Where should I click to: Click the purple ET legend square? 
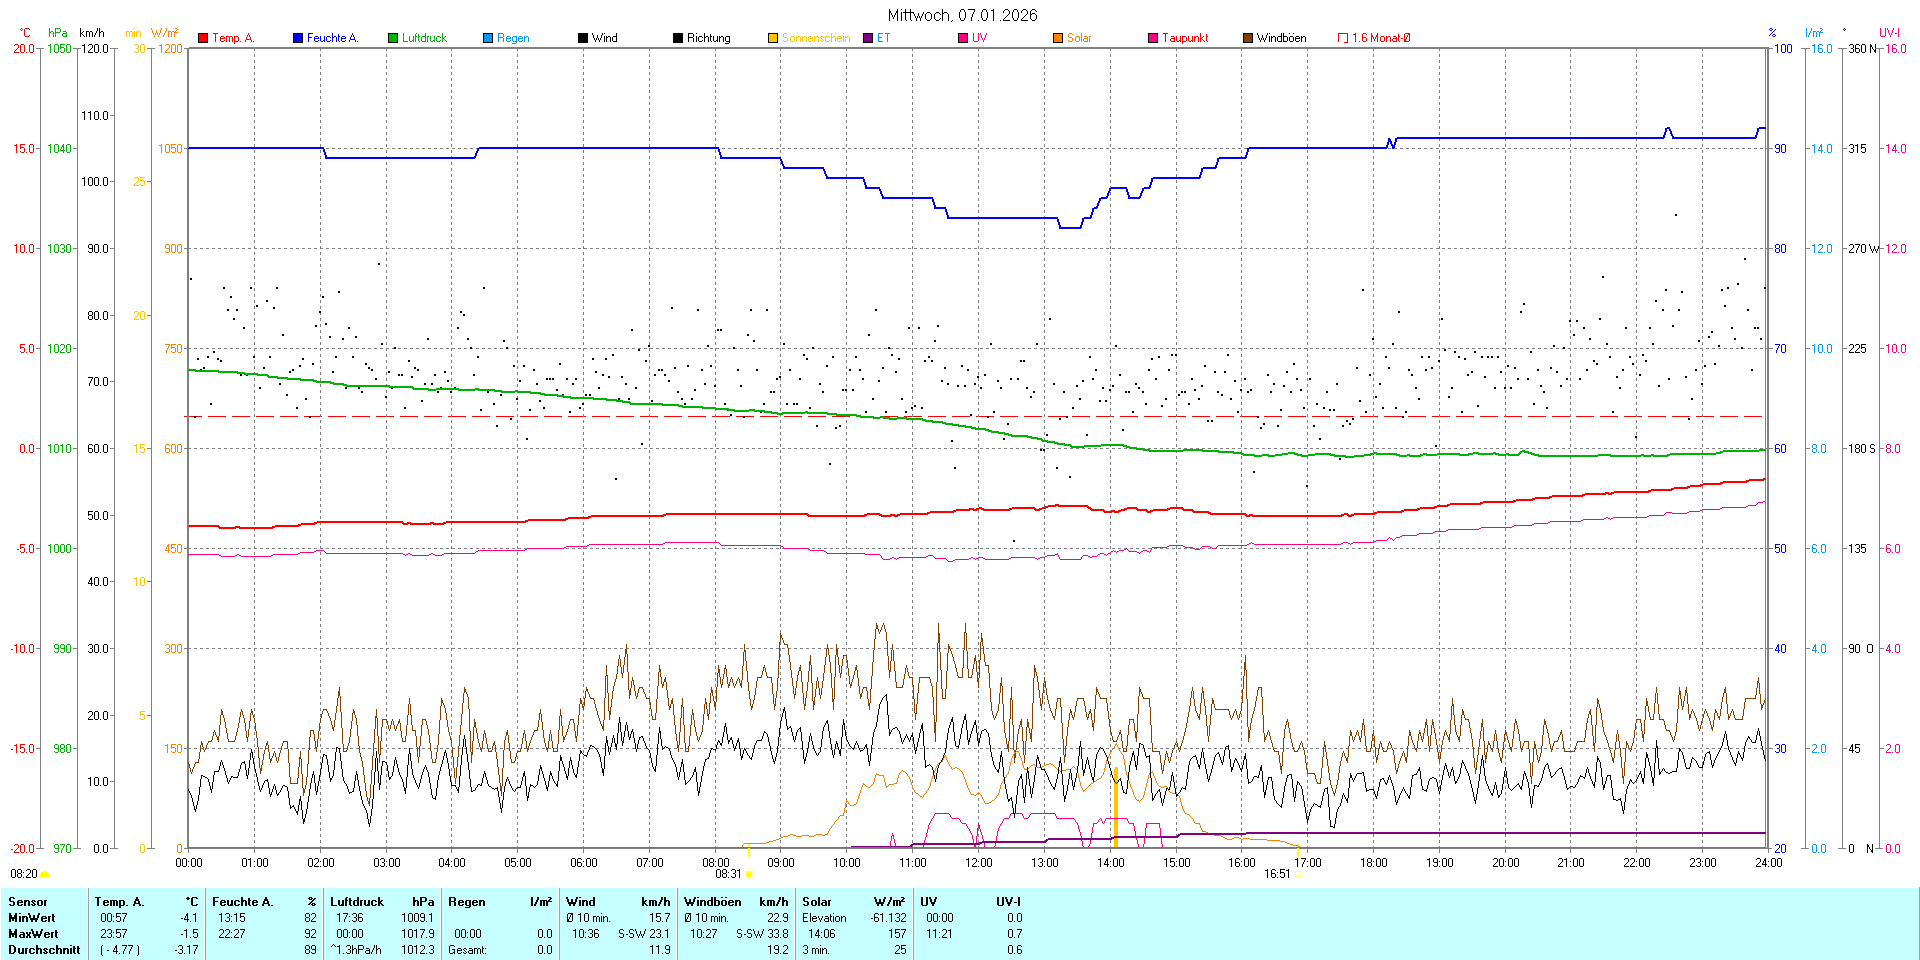point(868,38)
